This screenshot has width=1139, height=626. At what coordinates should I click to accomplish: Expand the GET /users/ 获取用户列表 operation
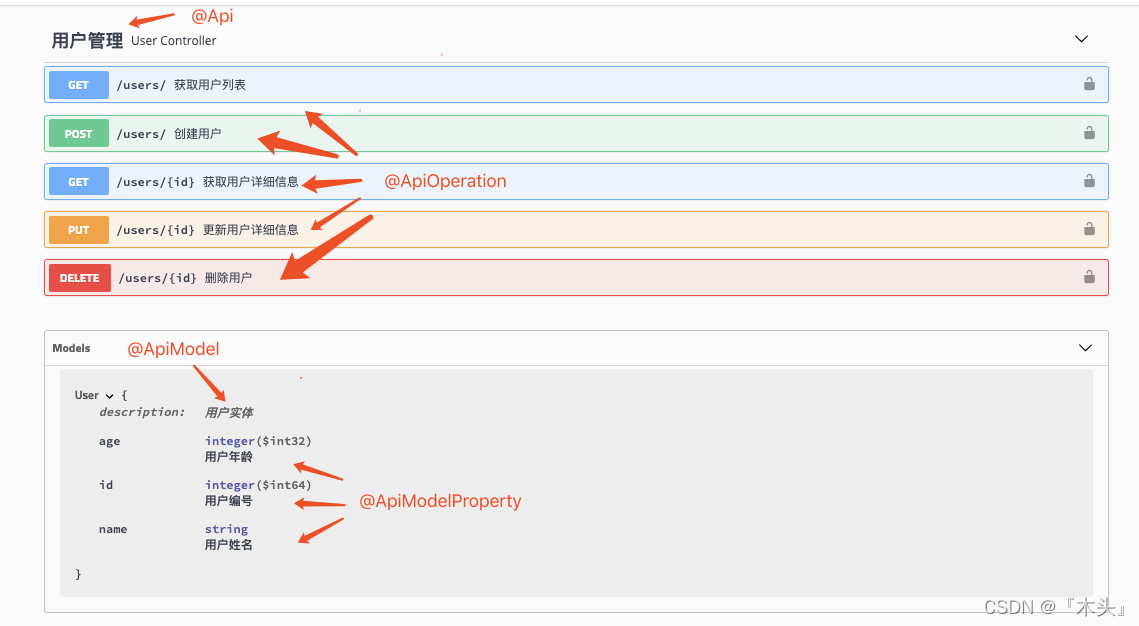click(x=576, y=84)
